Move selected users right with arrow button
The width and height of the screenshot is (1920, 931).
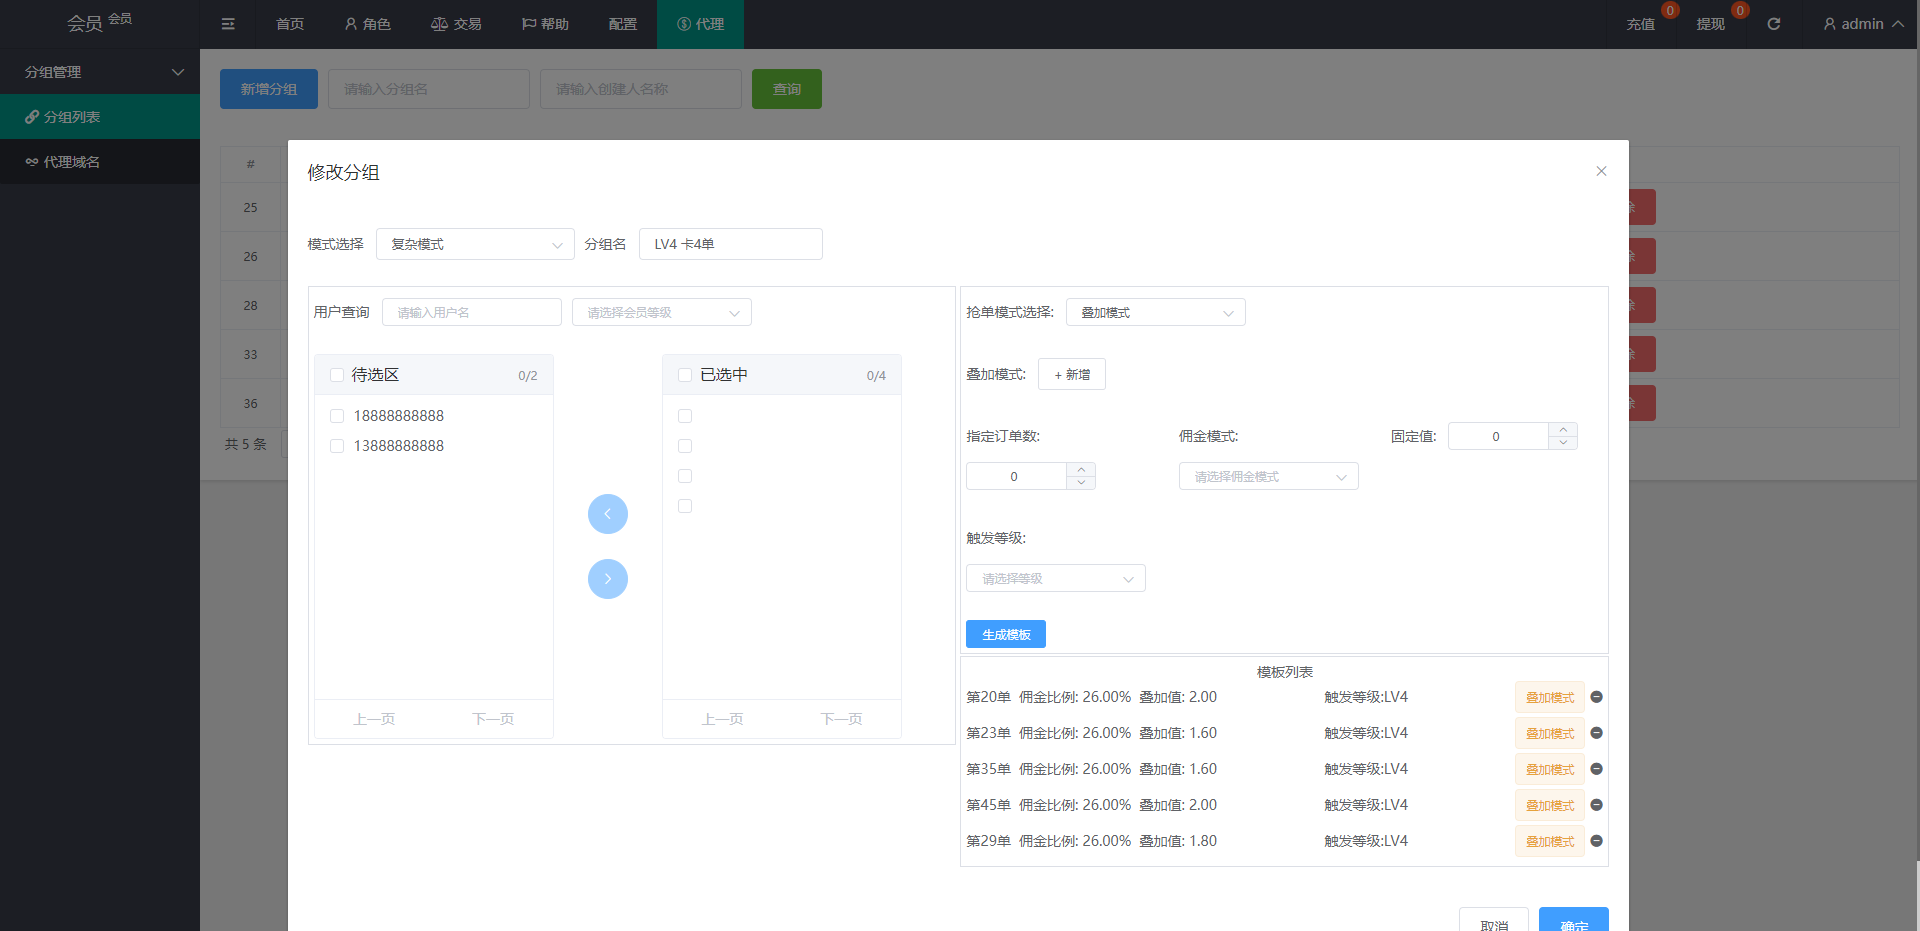pos(607,579)
